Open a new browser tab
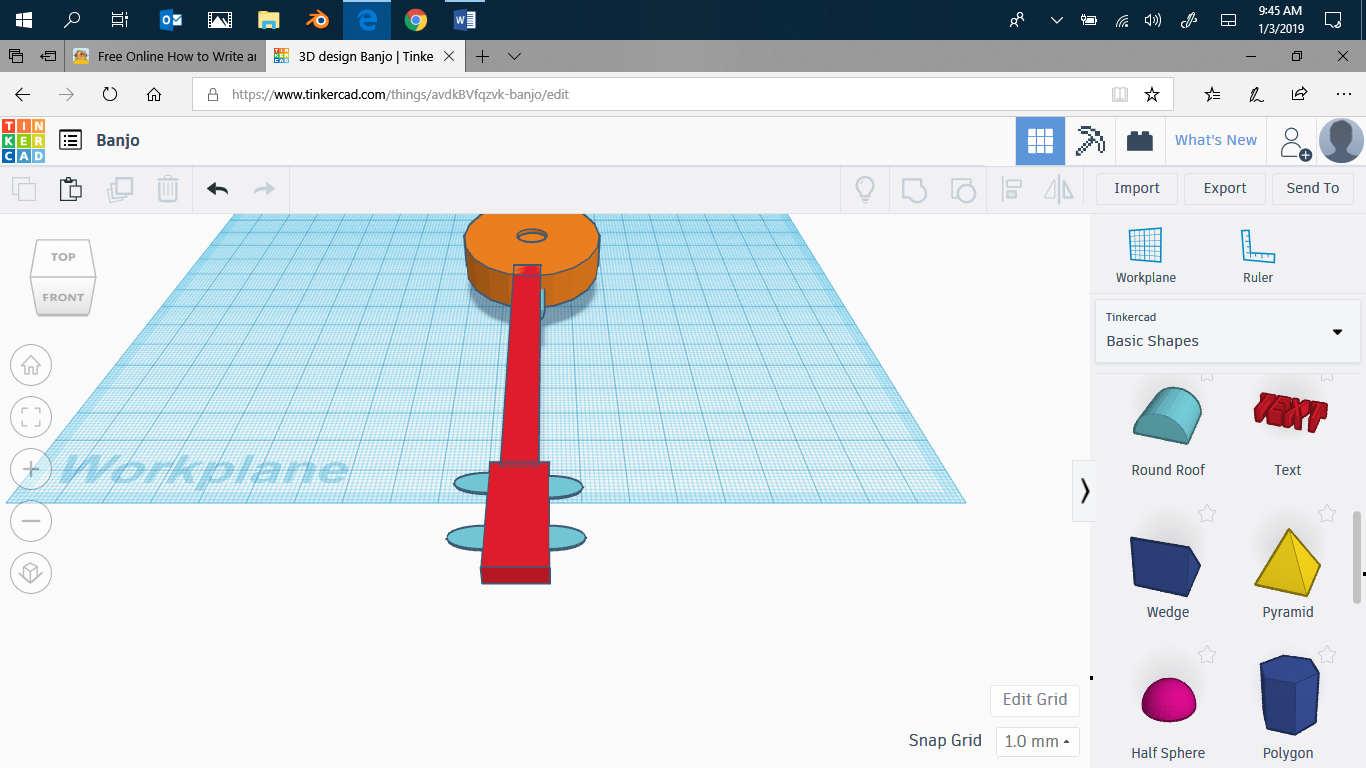 click(x=482, y=56)
